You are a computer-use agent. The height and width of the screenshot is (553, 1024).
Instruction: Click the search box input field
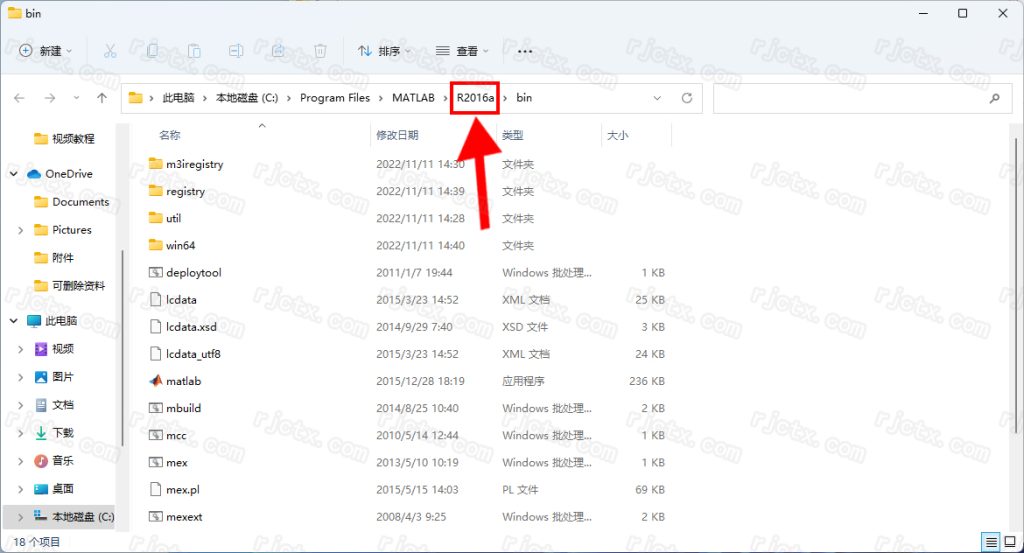click(x=860, y=98)
